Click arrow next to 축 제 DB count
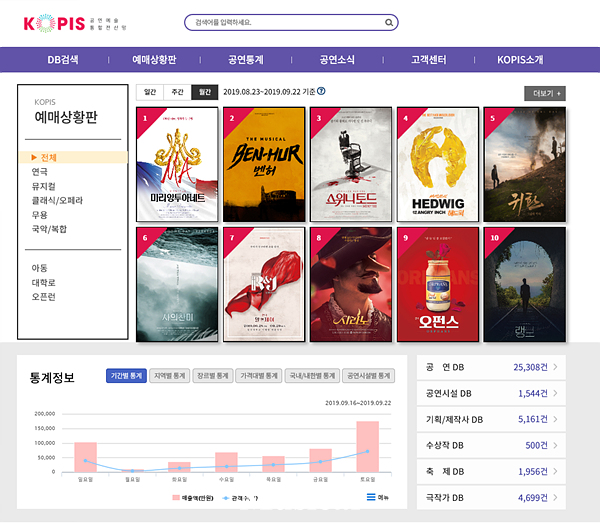600x523 pixels. click(x=555, y=471)
